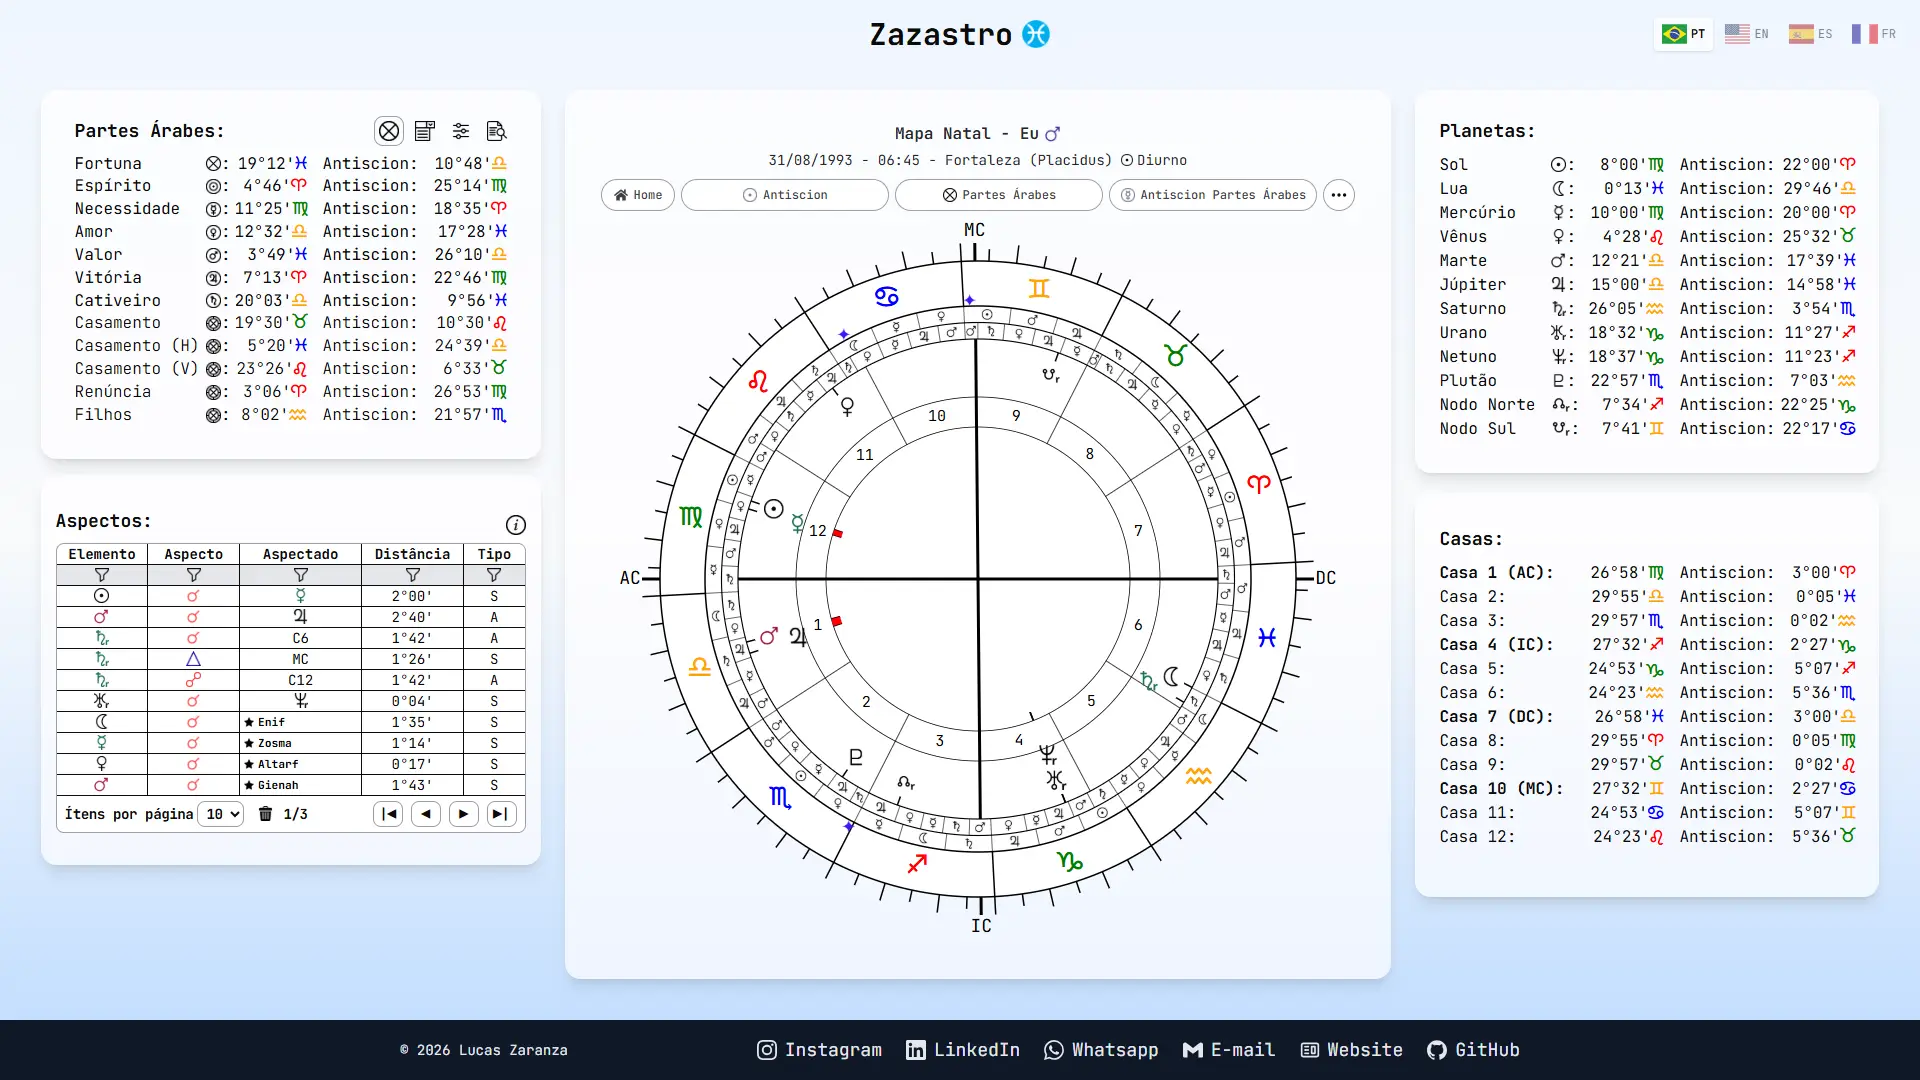Viewport: 1920px width, 1080px height.
Task: Click the Part of Fortune icon in Partes Árabes header
Action: coord(389,131)
